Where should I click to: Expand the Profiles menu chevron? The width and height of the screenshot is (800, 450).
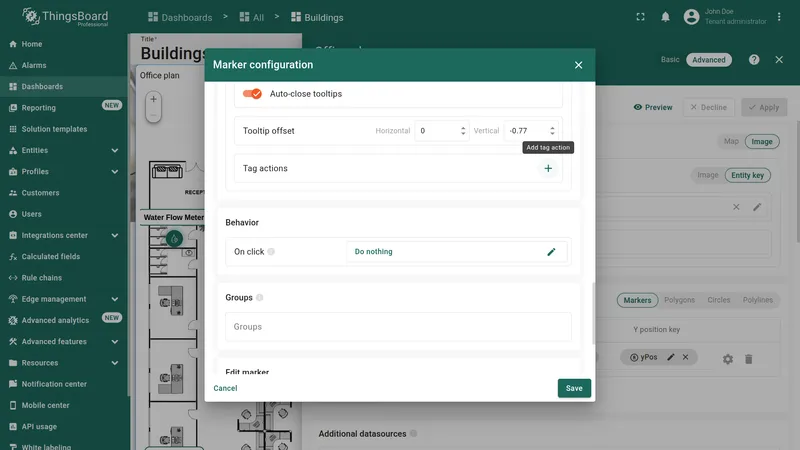coord(115,172)
